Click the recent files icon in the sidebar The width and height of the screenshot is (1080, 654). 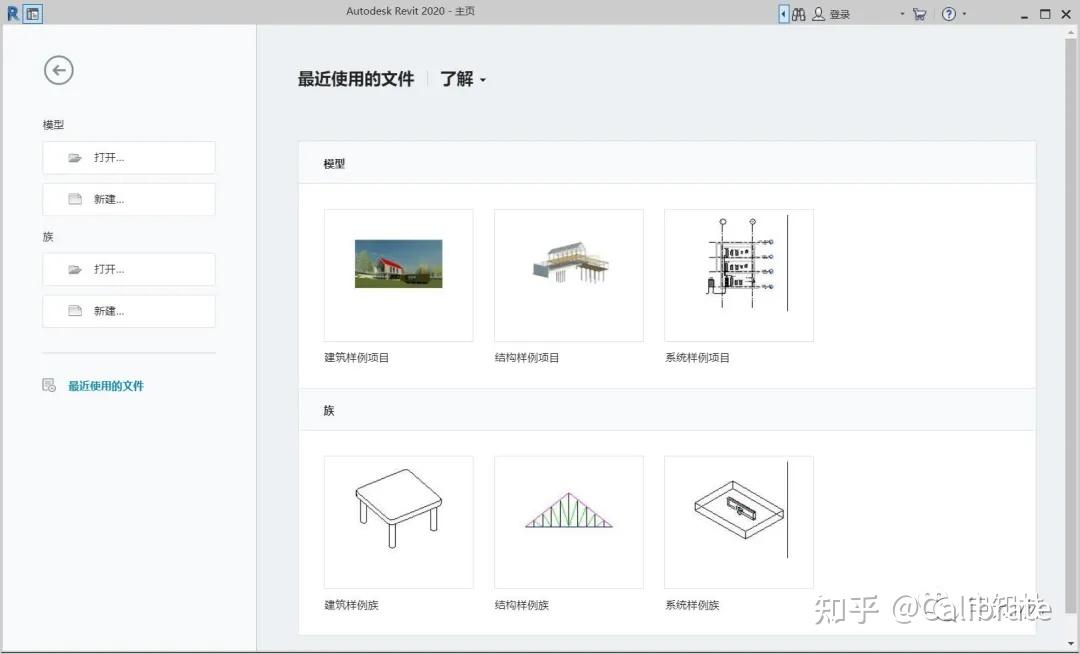(x=49, y=386)
